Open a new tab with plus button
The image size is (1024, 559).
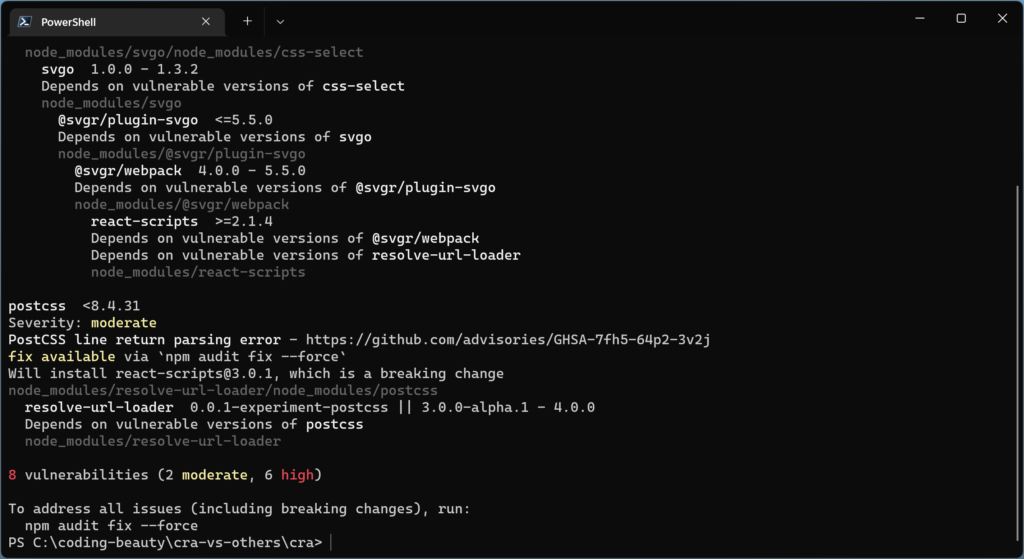[248, 21]
